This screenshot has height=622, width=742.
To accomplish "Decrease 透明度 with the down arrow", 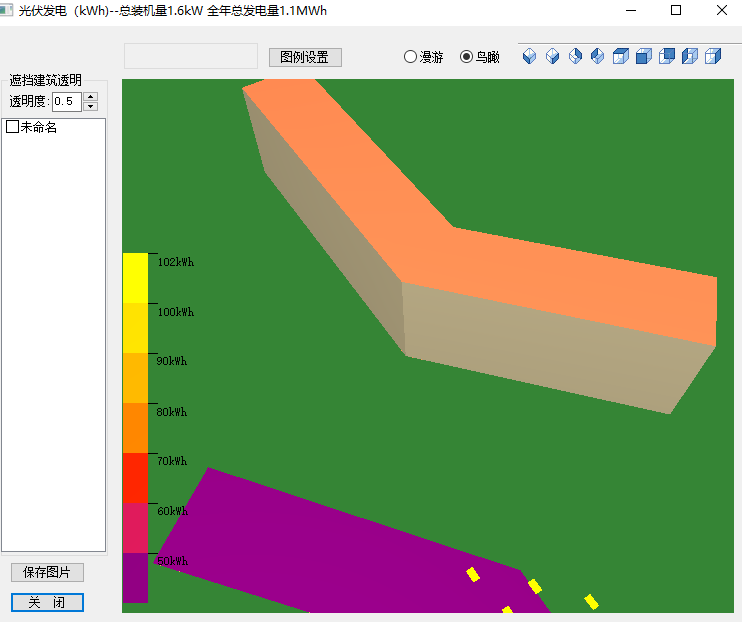I will [x=91, y=106].
